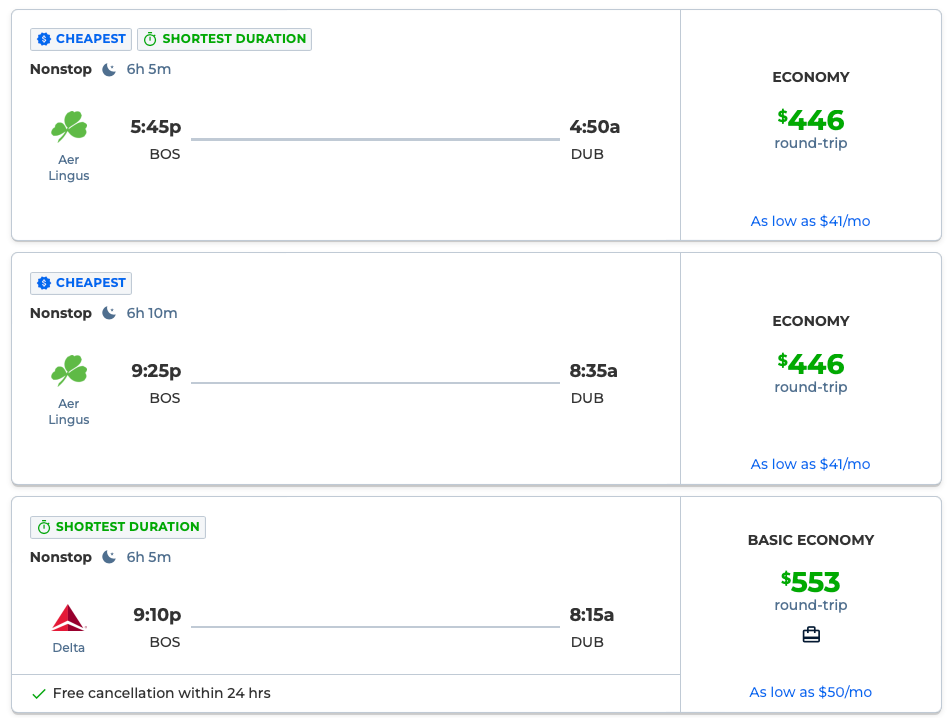Click the Delta airline logo
The image size is (948, 718).
[x=69, y=618]
